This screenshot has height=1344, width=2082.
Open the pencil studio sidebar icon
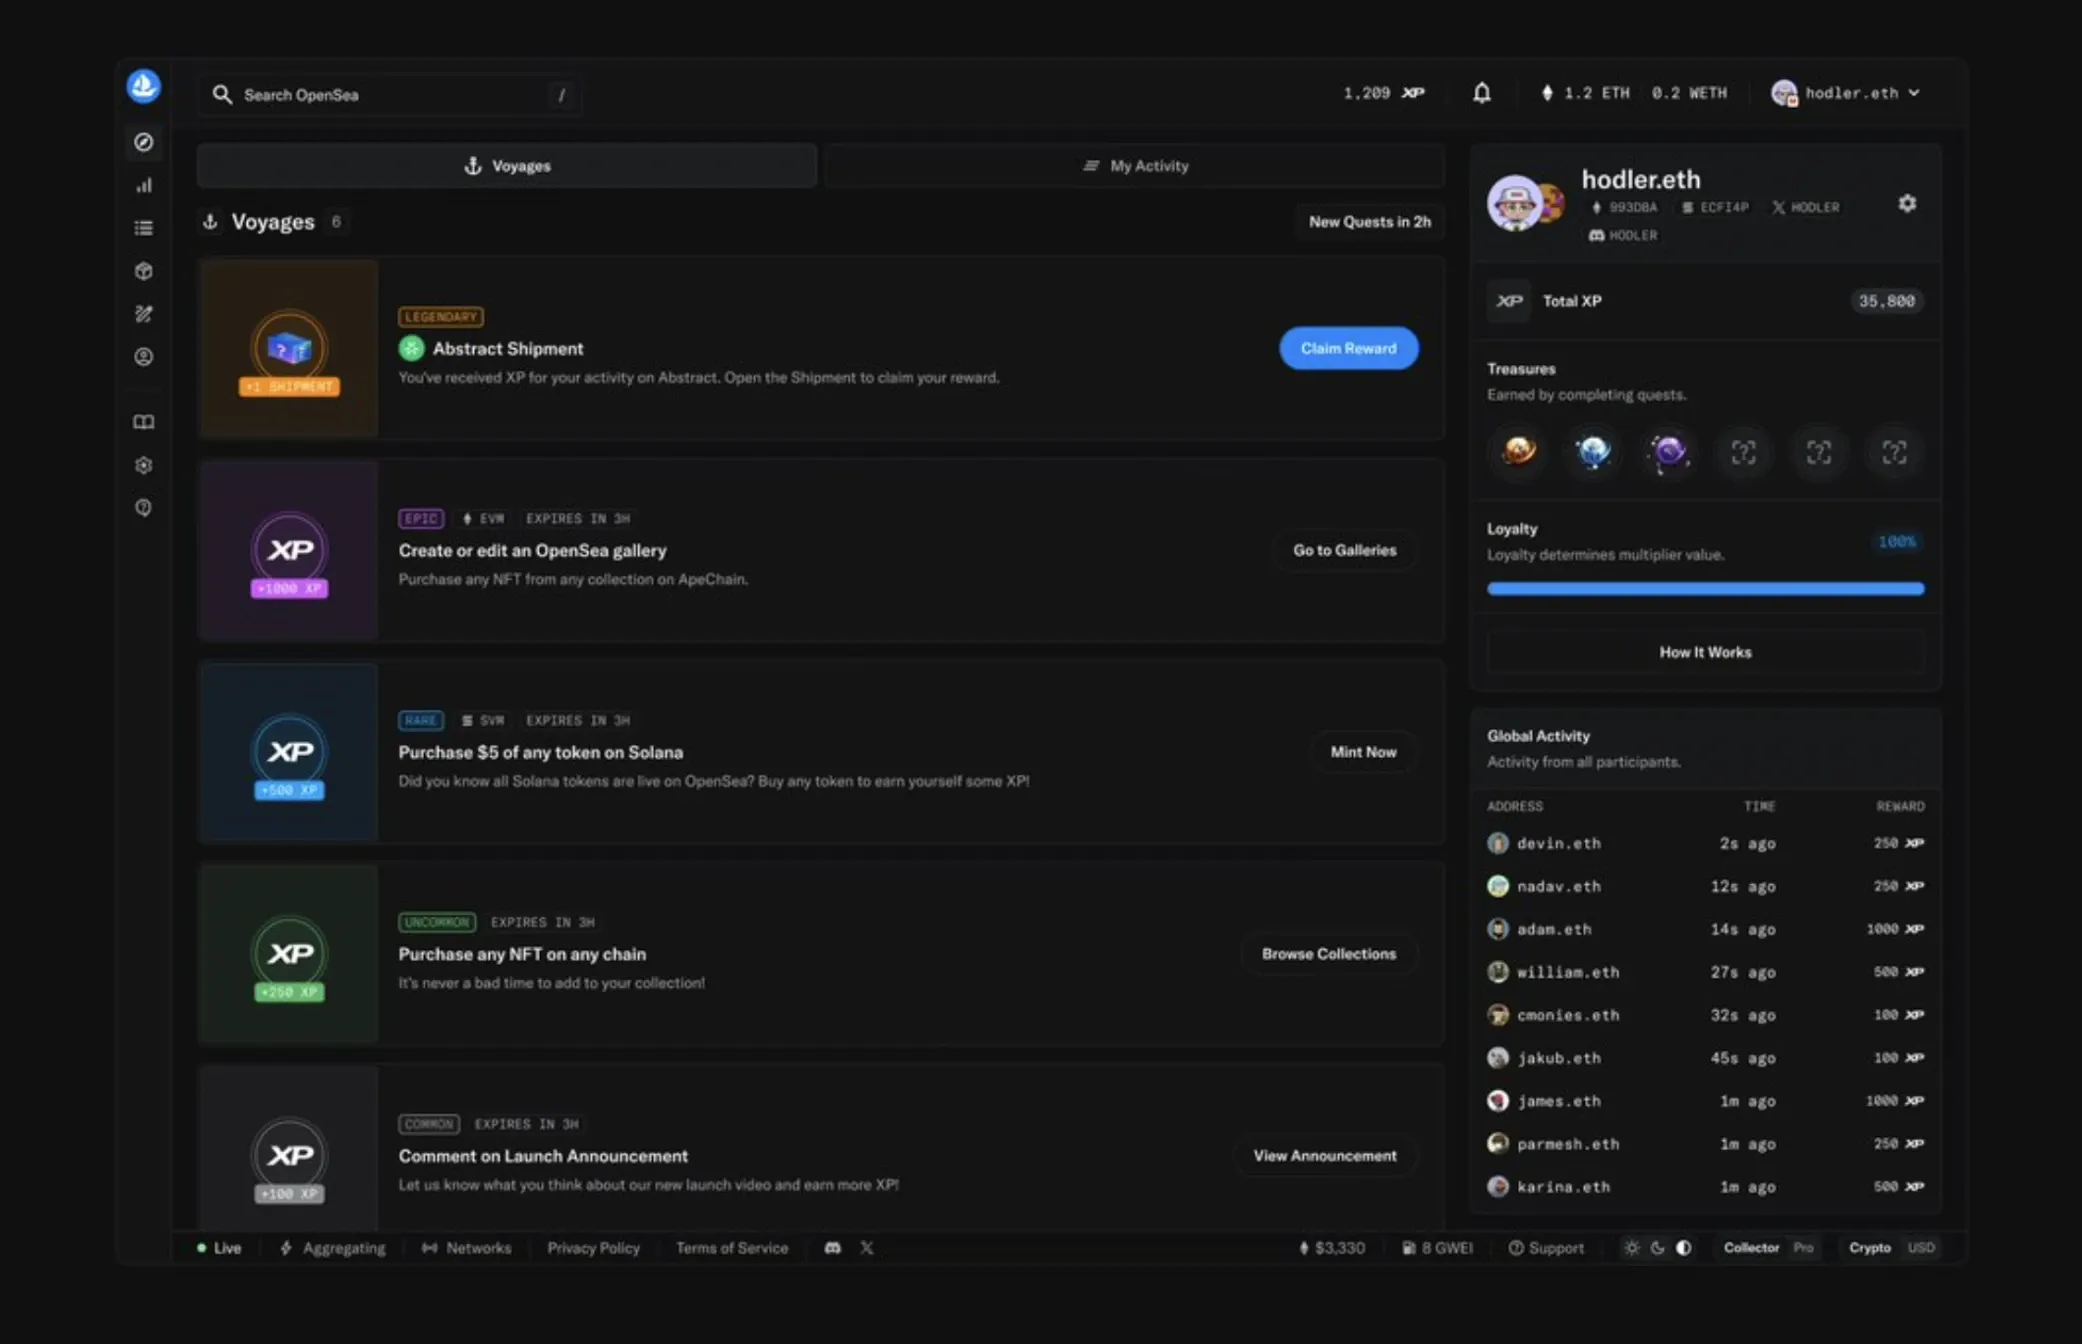click(144, 314)
